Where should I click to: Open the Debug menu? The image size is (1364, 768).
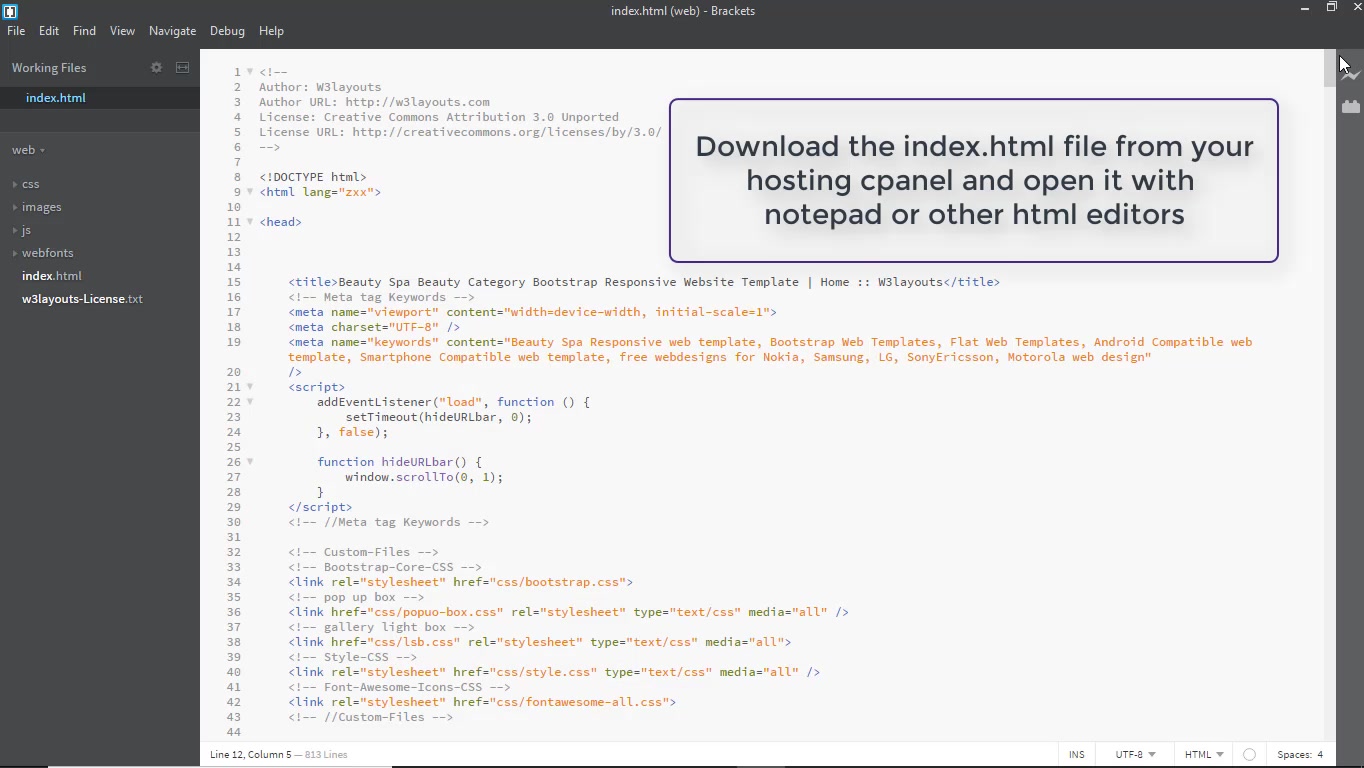click(227, 31)
